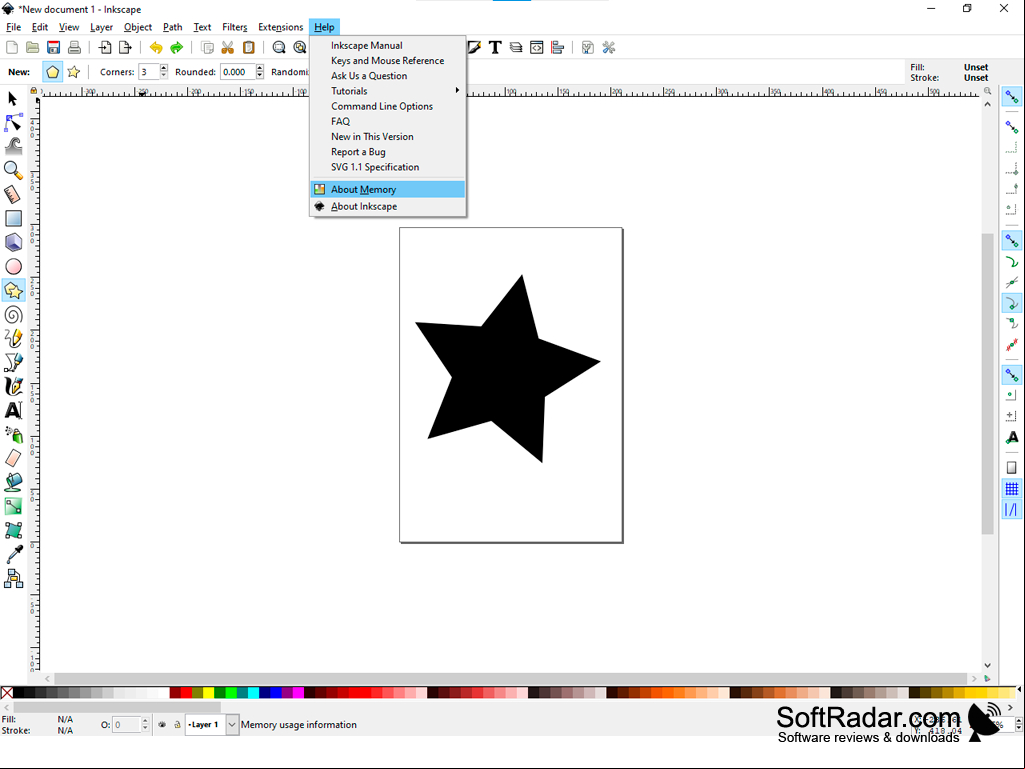Select the Spray tool
Image resolution: width=1025 pixels, height=769 pixels.
13,435
